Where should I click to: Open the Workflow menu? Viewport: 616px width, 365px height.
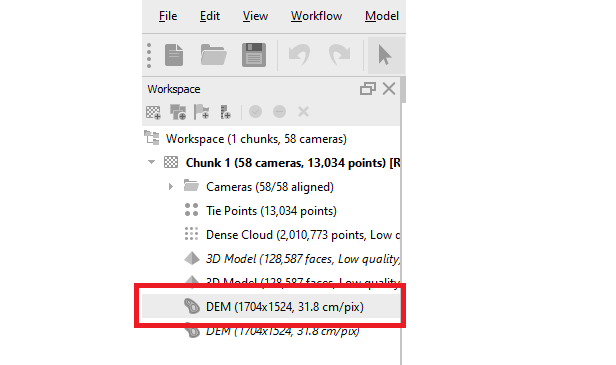click(x=316, y=16)
